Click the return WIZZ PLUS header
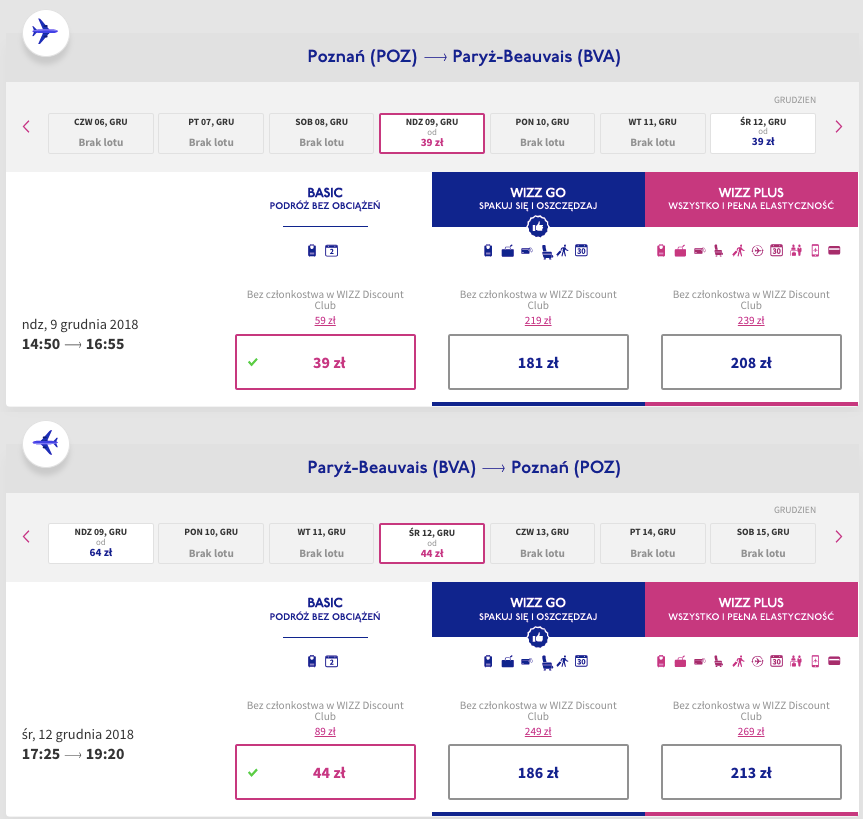 point(751,609)
